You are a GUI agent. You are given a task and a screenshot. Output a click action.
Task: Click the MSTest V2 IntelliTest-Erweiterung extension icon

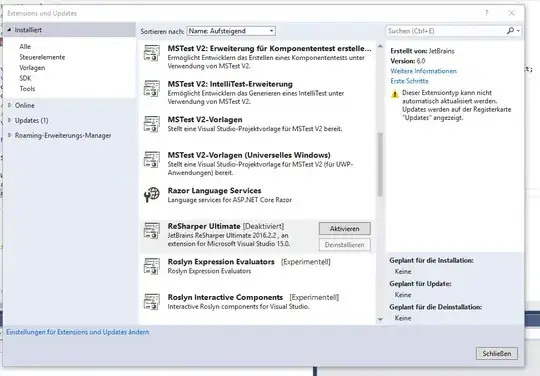152,88
